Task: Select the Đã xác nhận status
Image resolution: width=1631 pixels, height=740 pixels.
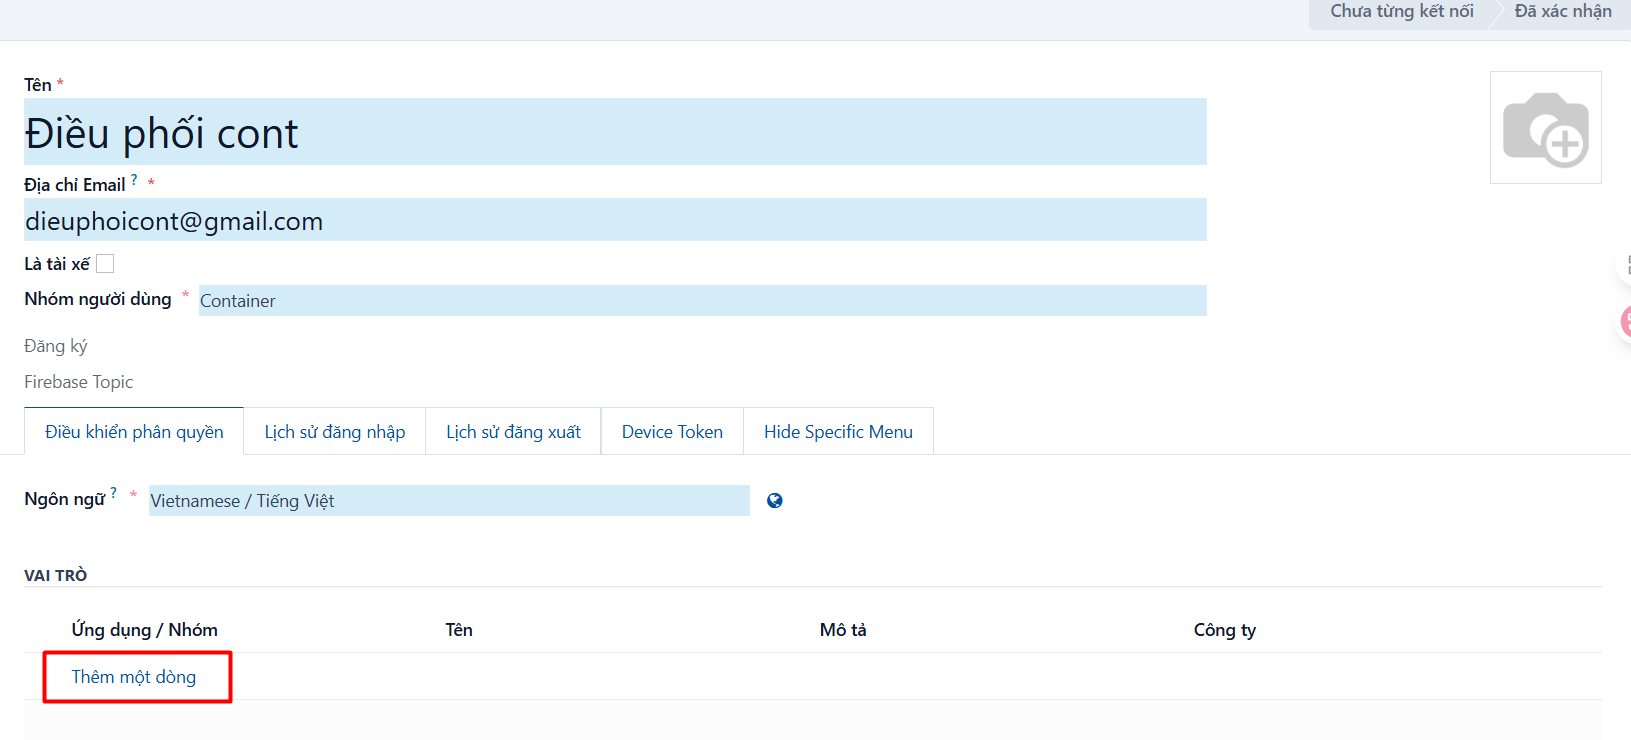Action: pyautogui.click(x=1563, y=12)
